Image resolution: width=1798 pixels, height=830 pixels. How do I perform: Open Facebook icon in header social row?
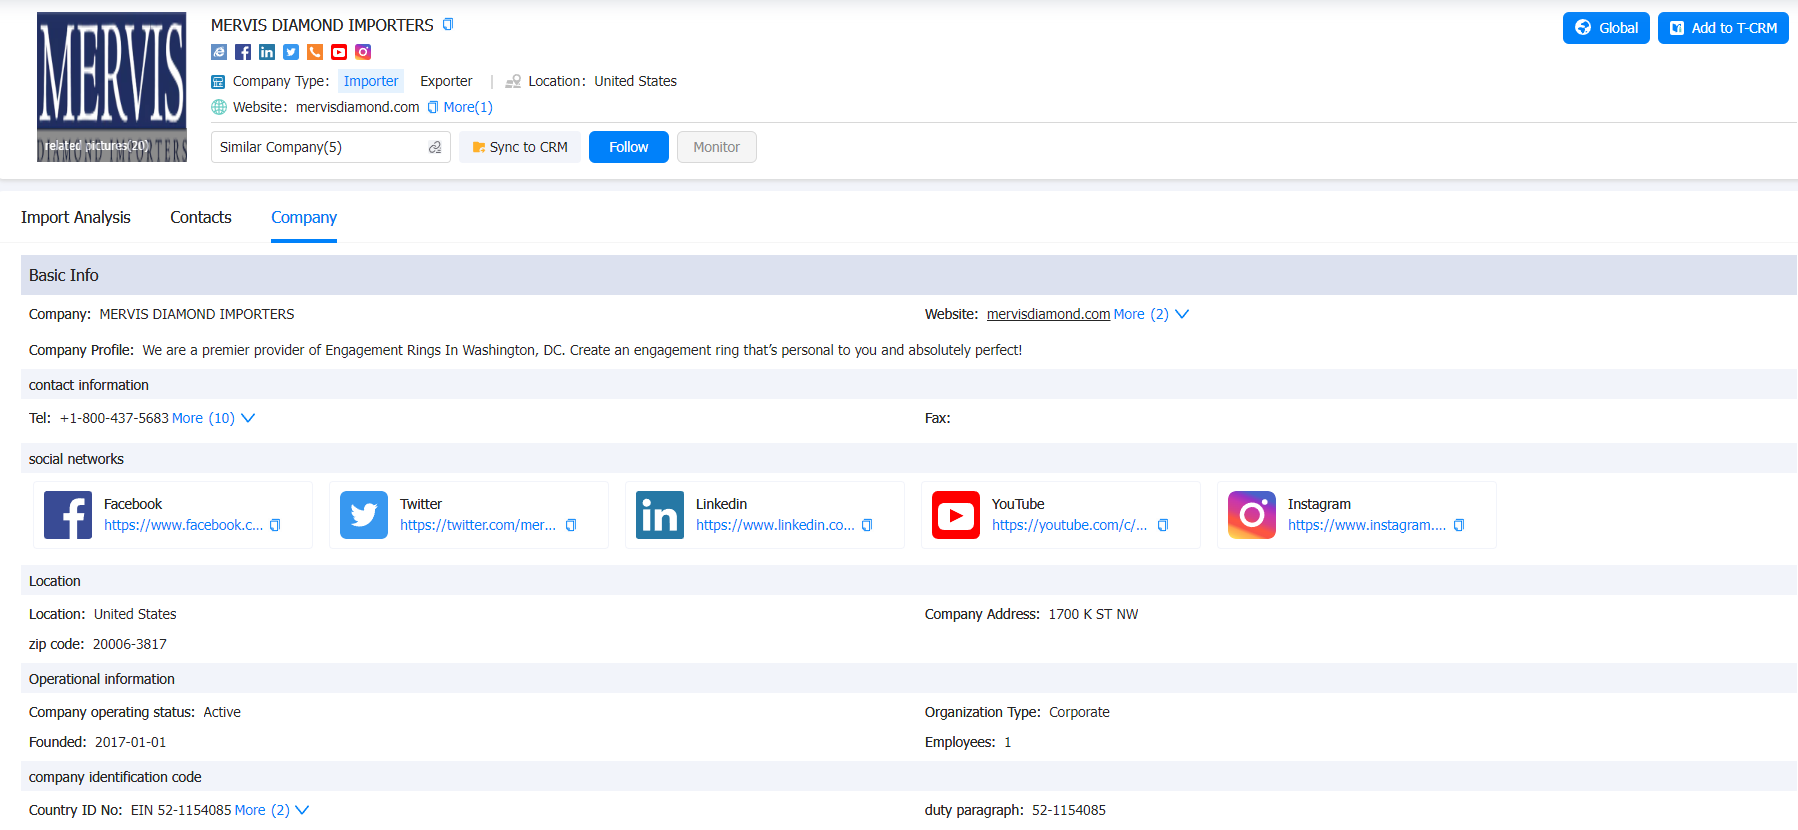click(243, 52)
